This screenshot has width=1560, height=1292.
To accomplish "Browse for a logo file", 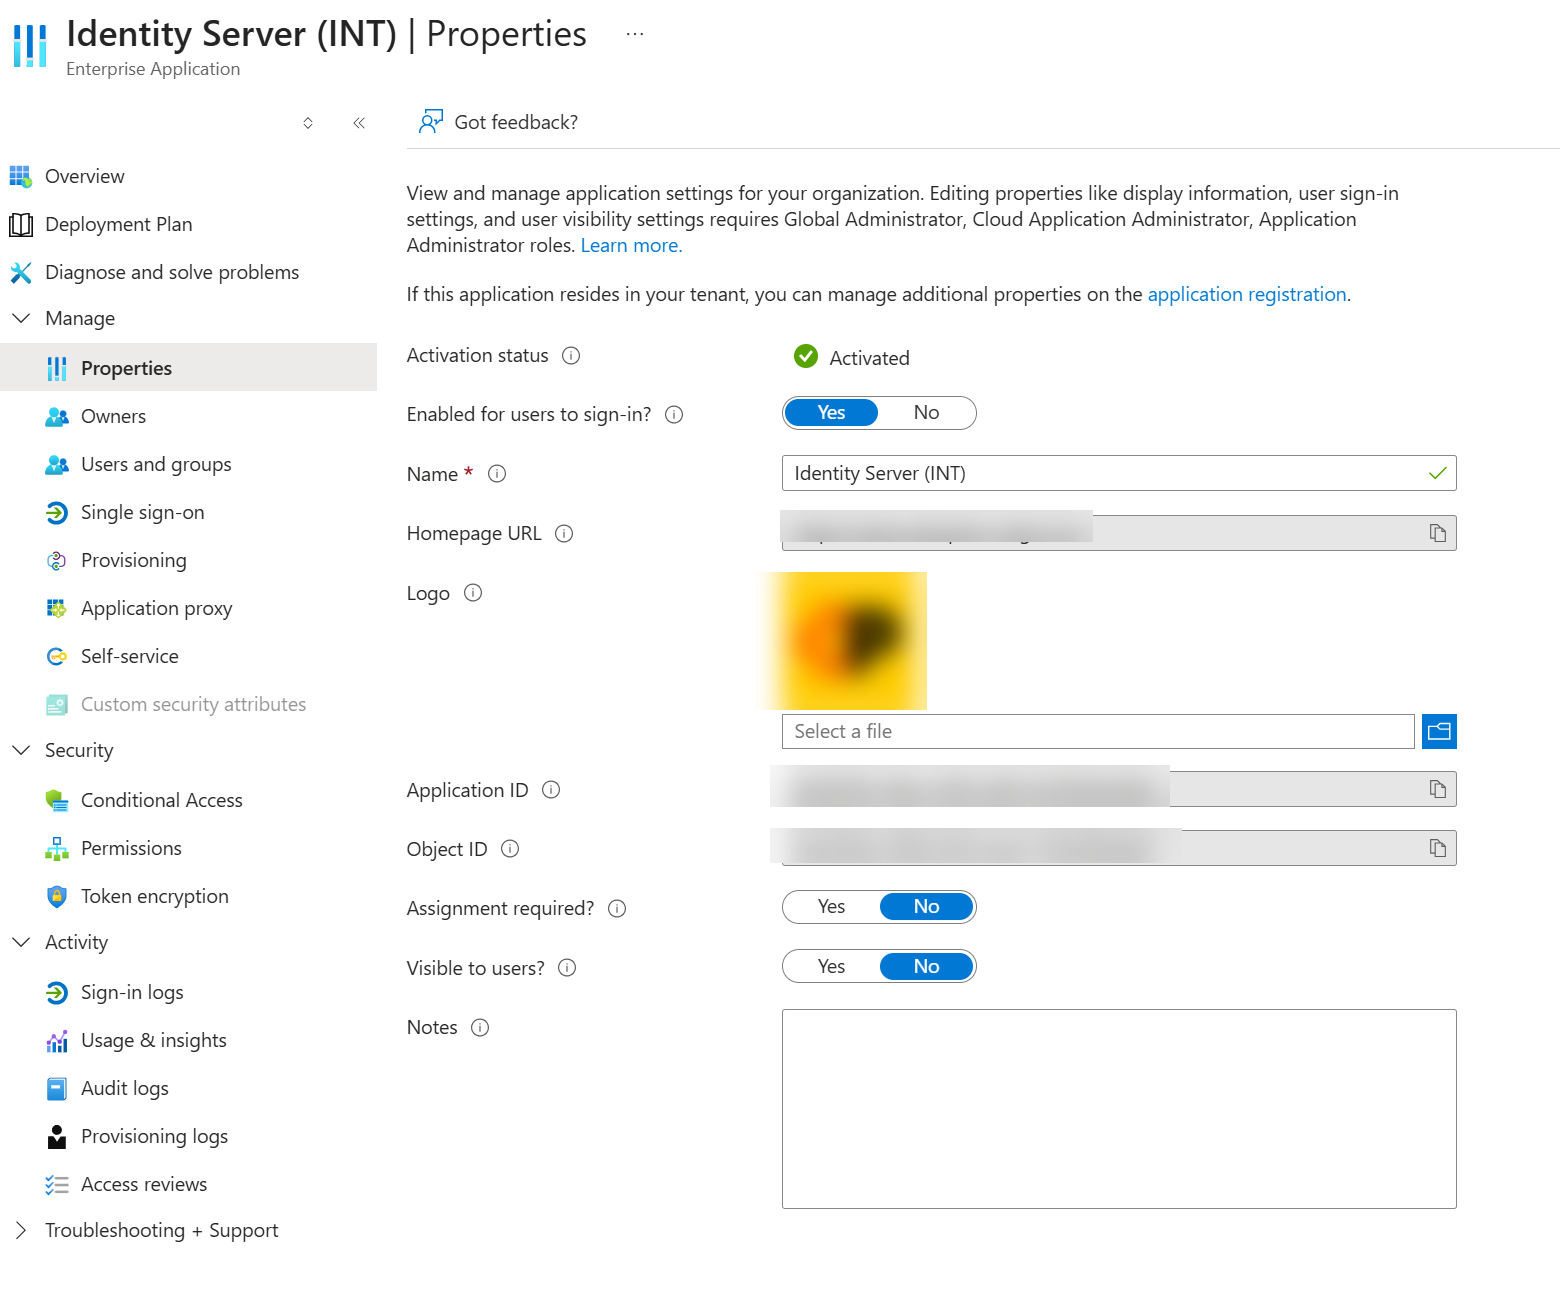I will (x=1439, y=731).
